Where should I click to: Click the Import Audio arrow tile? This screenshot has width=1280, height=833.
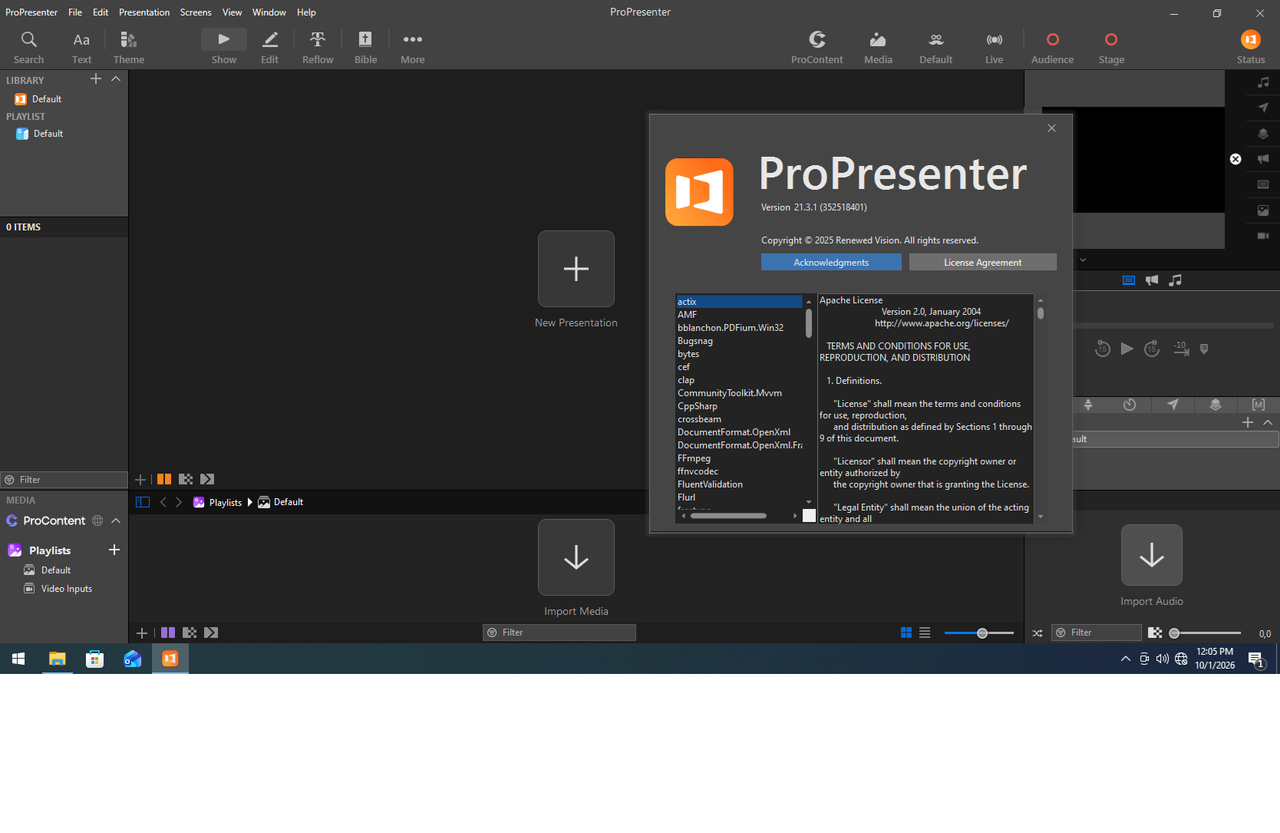tap(1152, 555)
